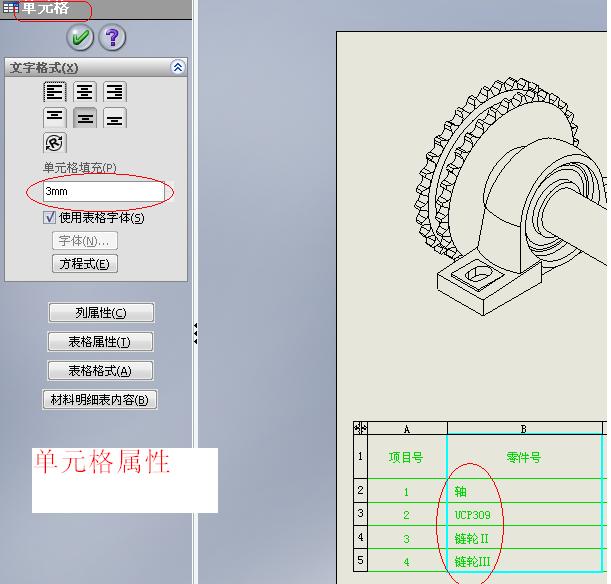The height and width of the screenshot is (584, 611).
Task: Click the text rotation icon
Action: [x=54, y=143]
